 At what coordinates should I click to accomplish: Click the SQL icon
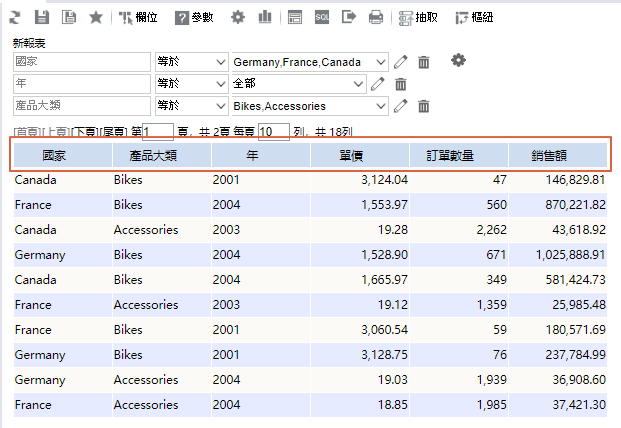[x=322, y=17]
